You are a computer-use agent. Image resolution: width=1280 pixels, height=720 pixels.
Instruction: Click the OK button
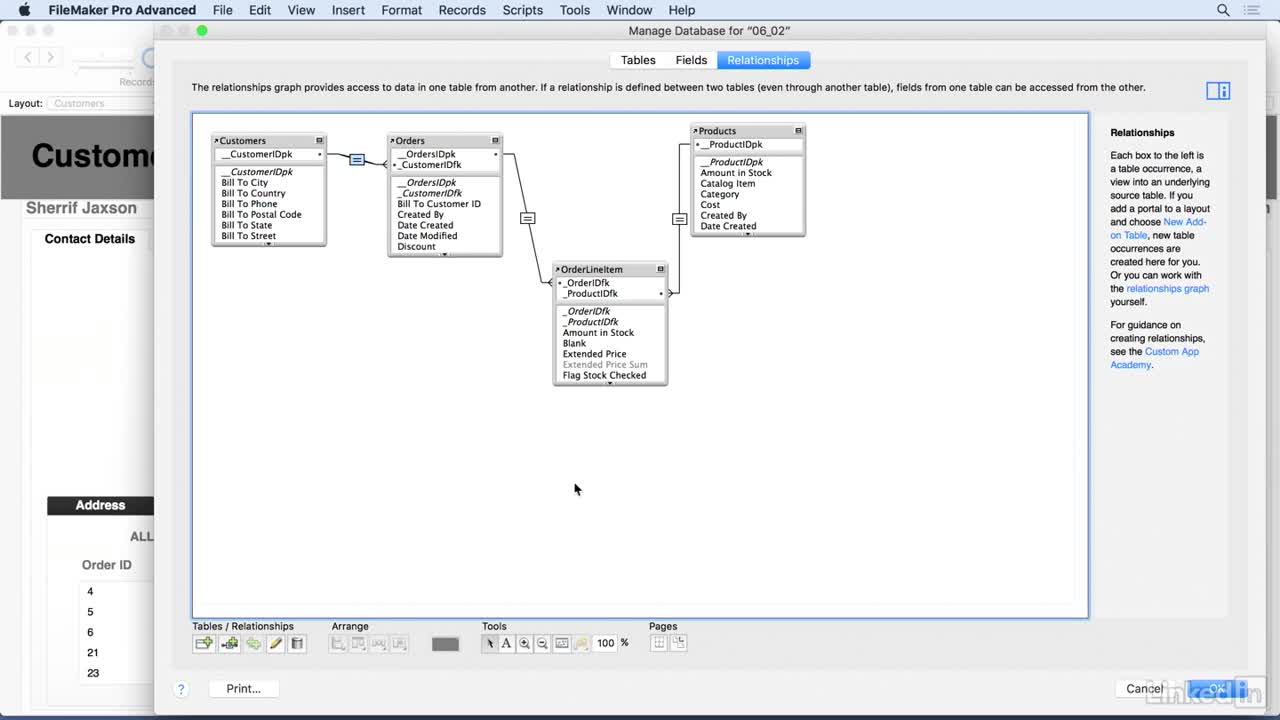(x=1217, y=689)
